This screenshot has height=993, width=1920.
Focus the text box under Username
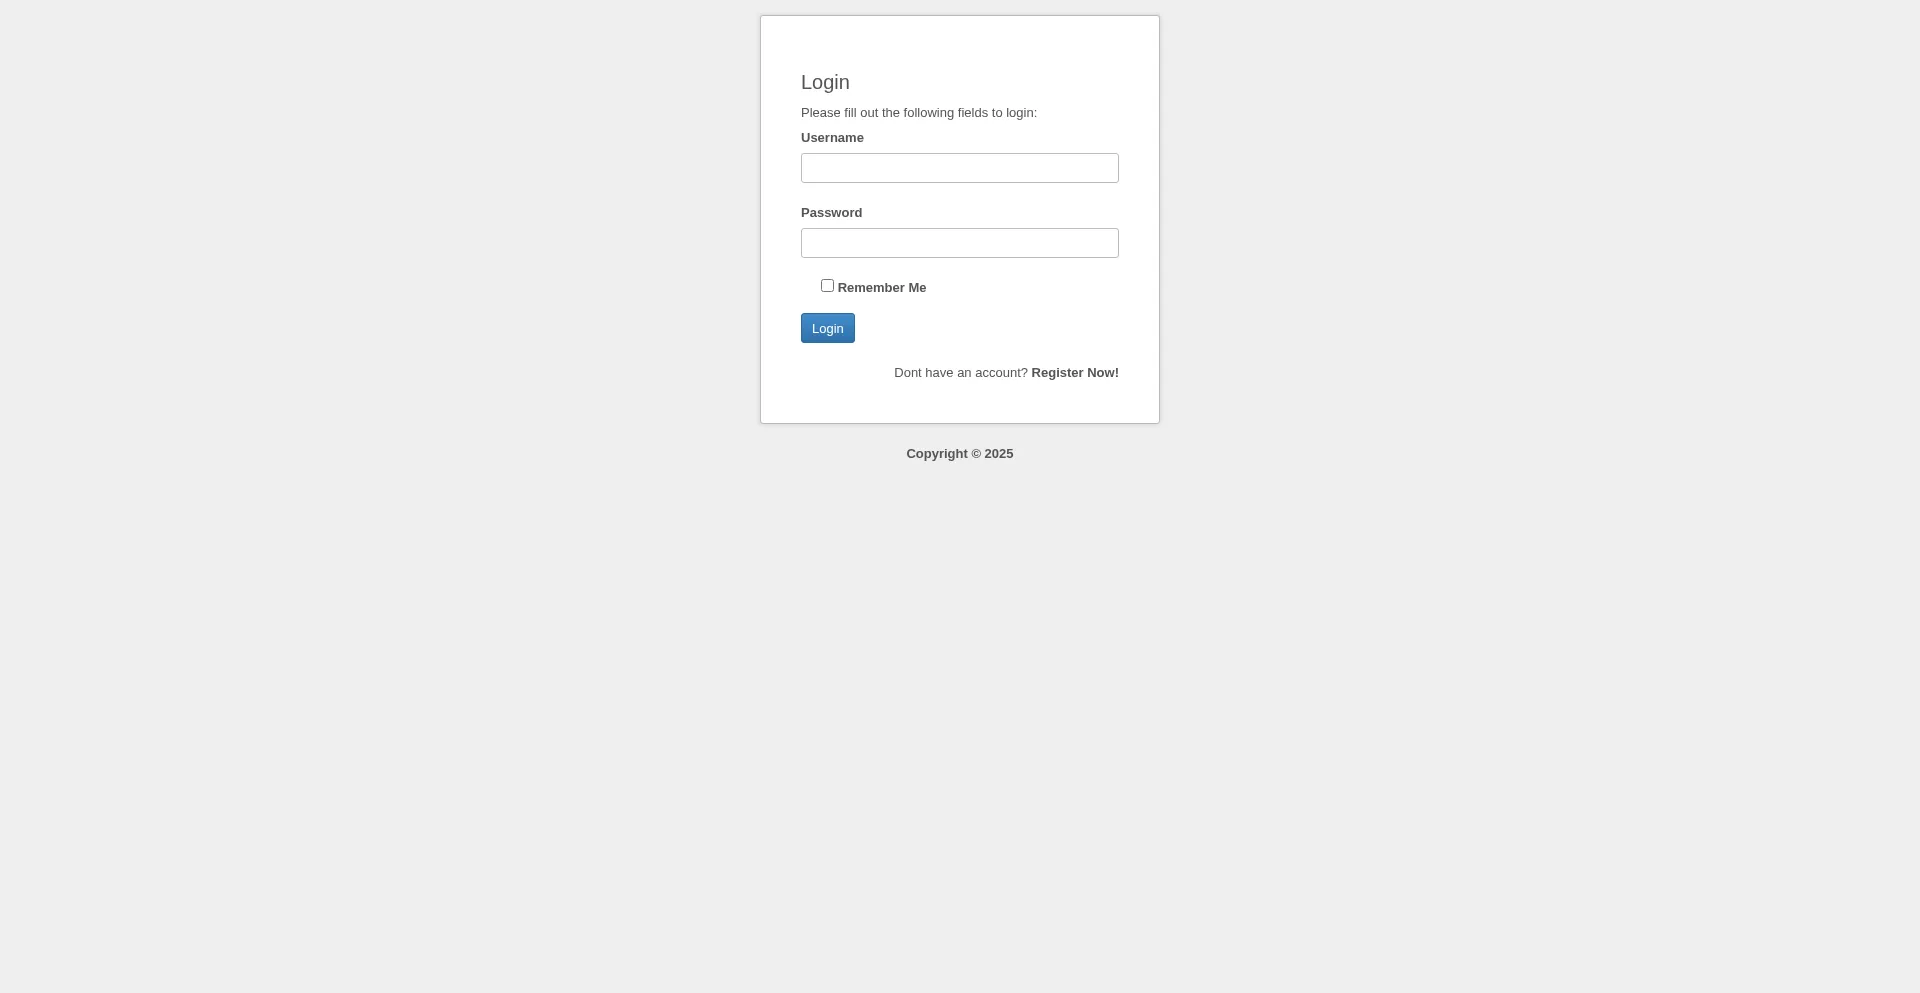pos(960,168)
